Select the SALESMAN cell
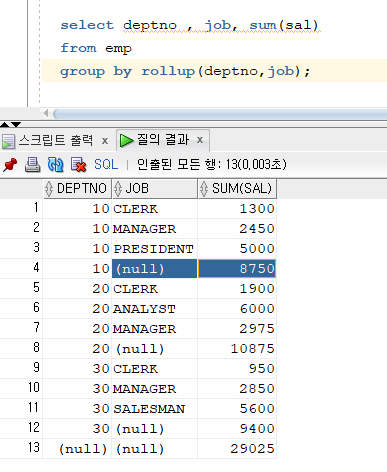 155,409
